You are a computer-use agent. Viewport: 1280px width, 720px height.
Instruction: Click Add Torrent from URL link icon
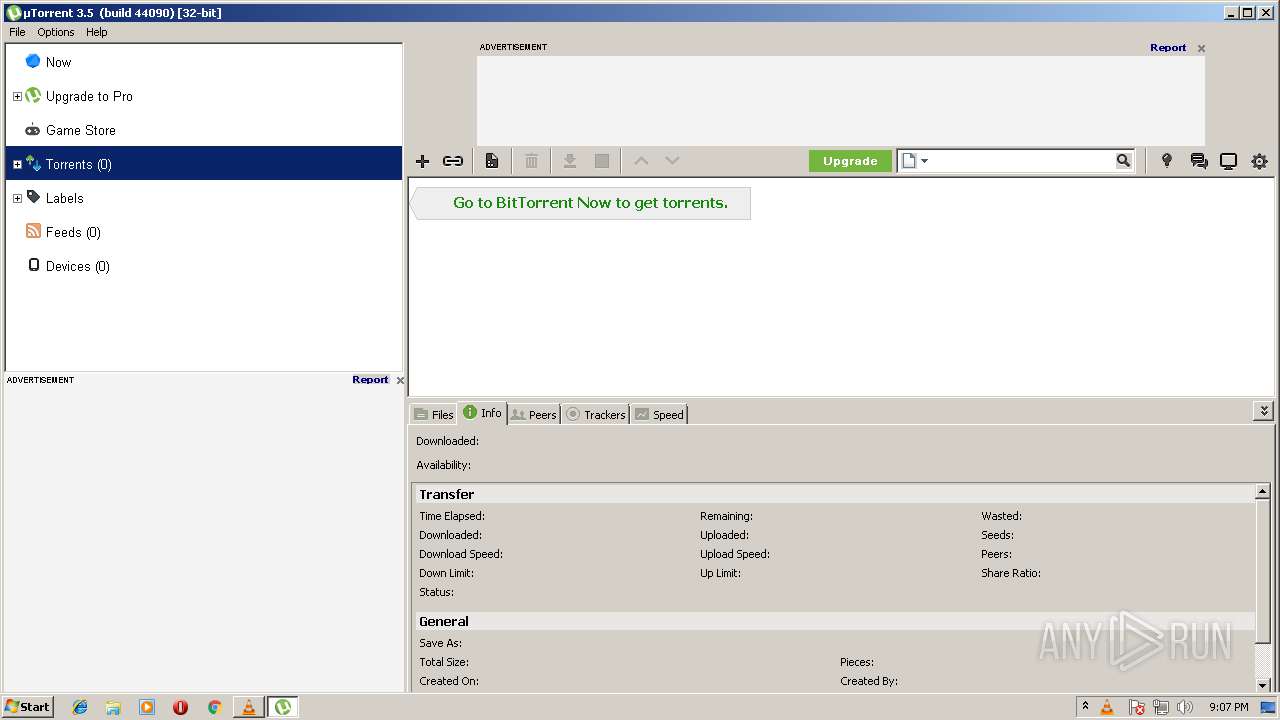pyautogui.click(x=453, y=161)
